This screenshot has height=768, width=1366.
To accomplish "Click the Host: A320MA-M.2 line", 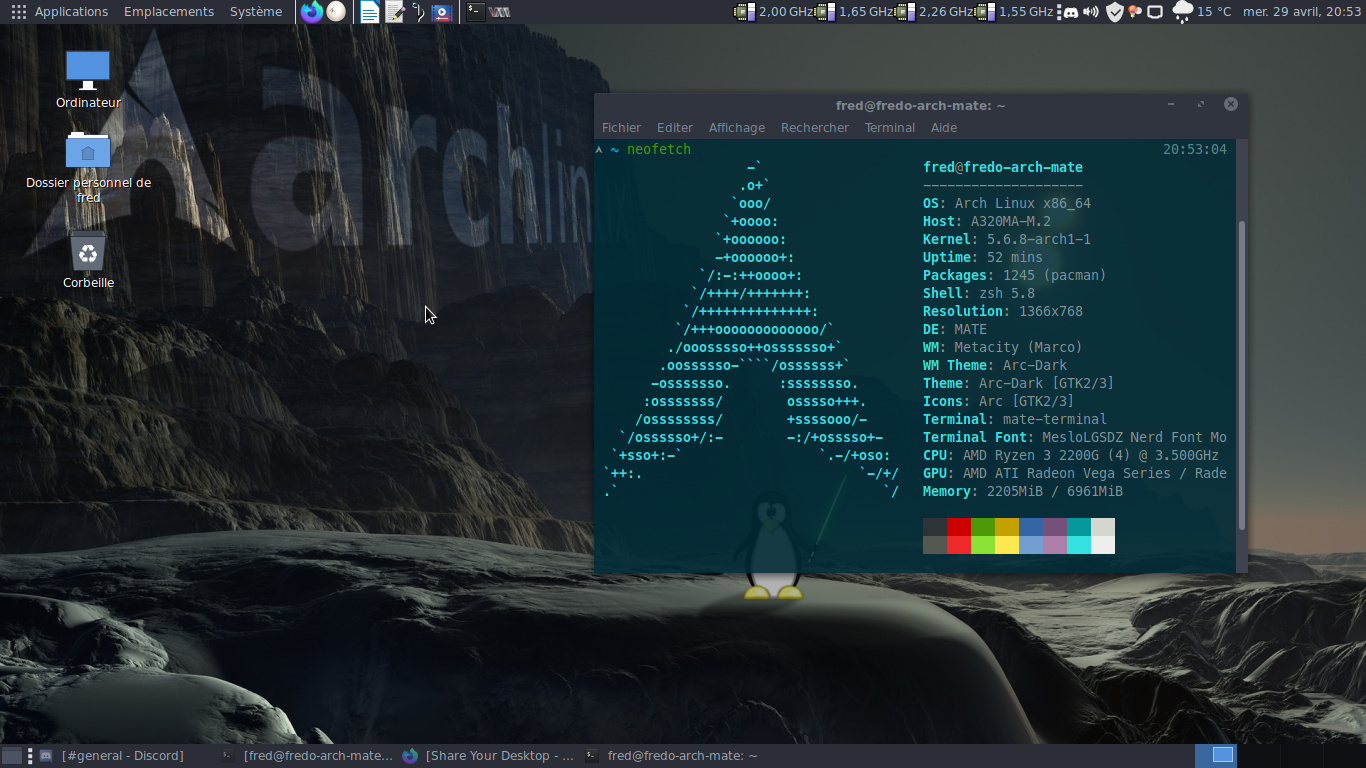I will point(987,221).
